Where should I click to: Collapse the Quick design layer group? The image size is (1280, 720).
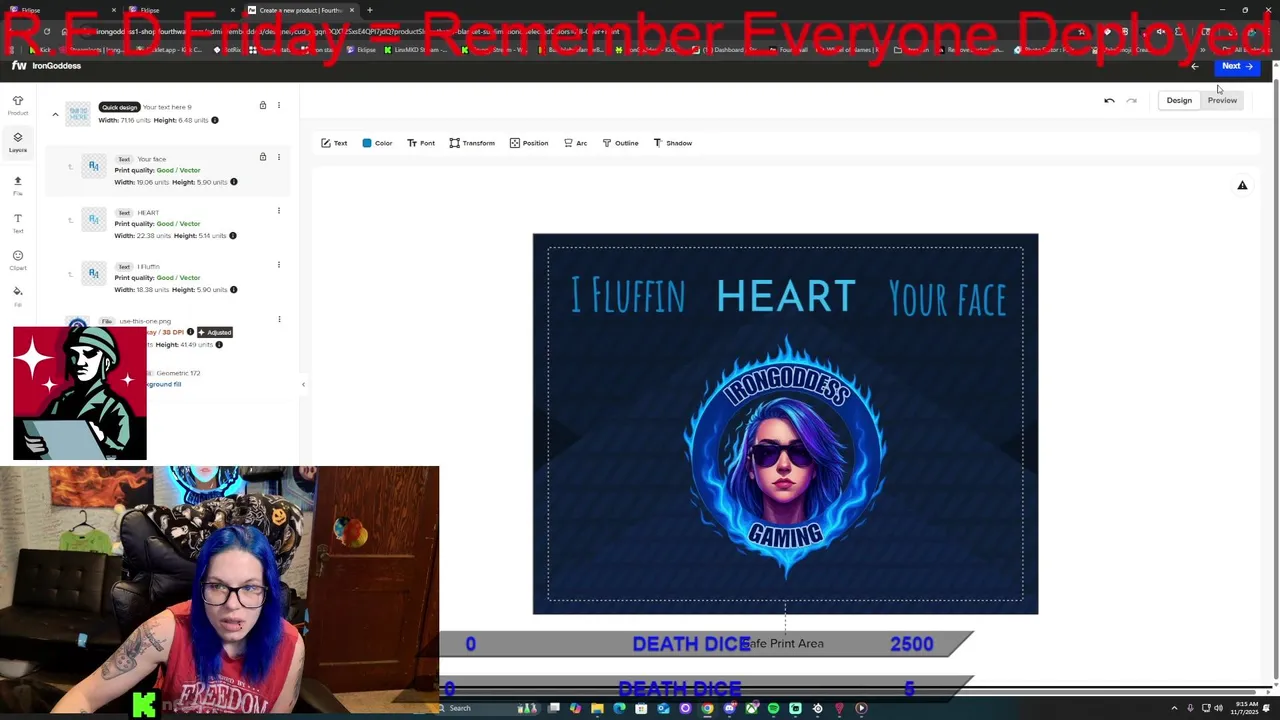point(55,114)
